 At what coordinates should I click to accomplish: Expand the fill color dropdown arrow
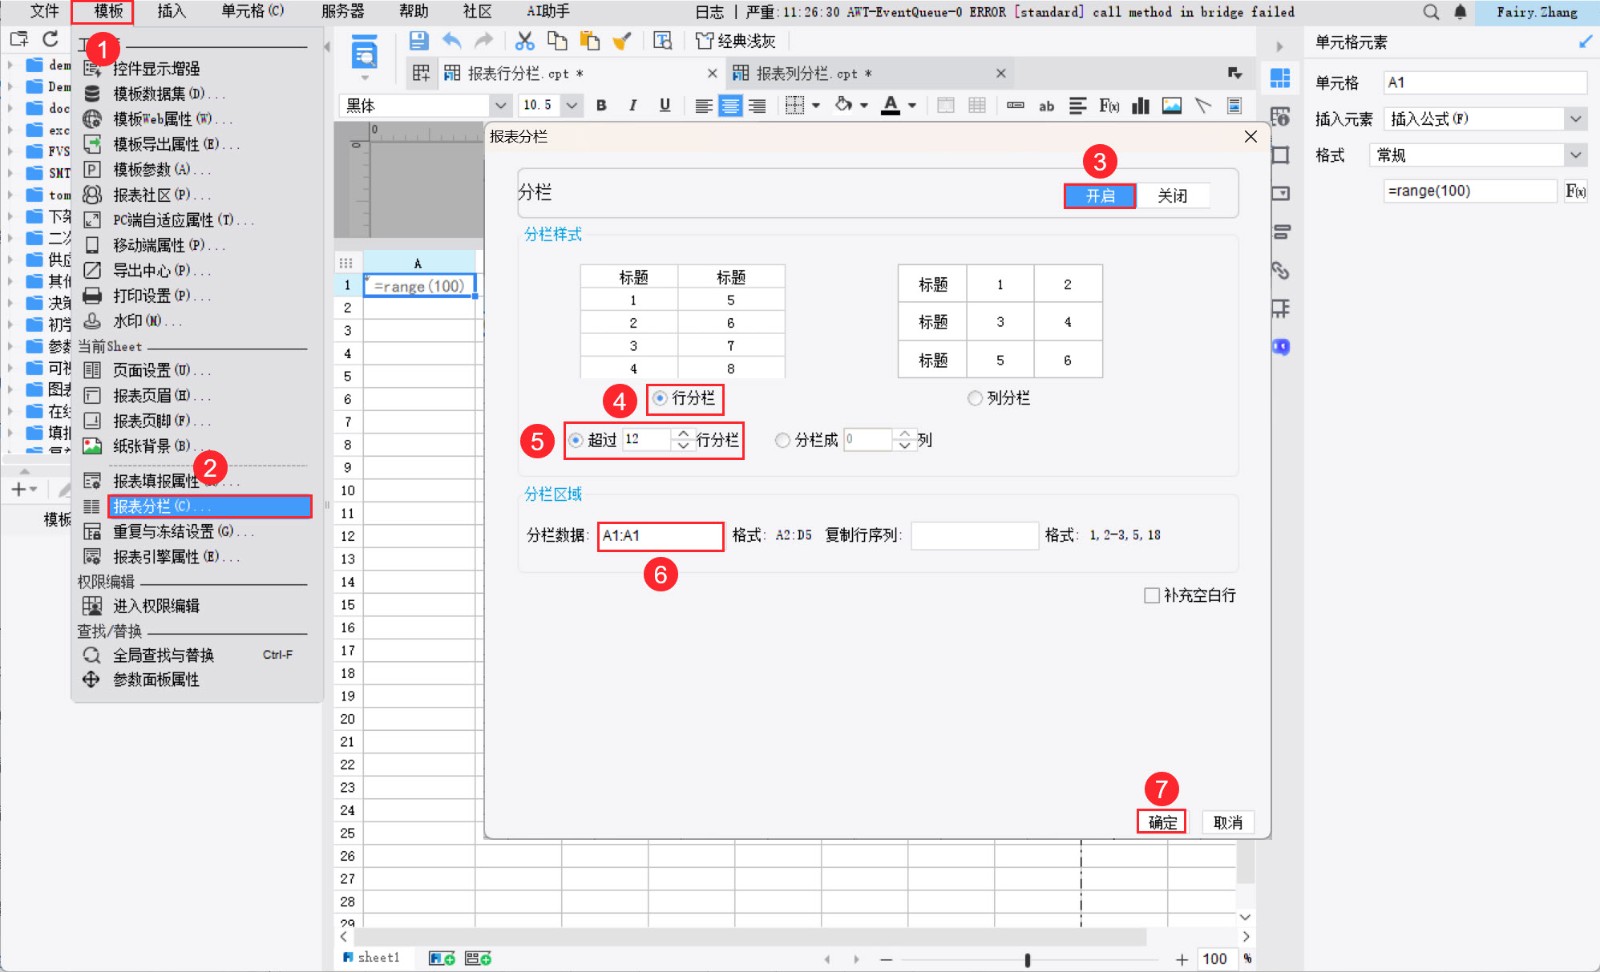(x=864, y=106)
